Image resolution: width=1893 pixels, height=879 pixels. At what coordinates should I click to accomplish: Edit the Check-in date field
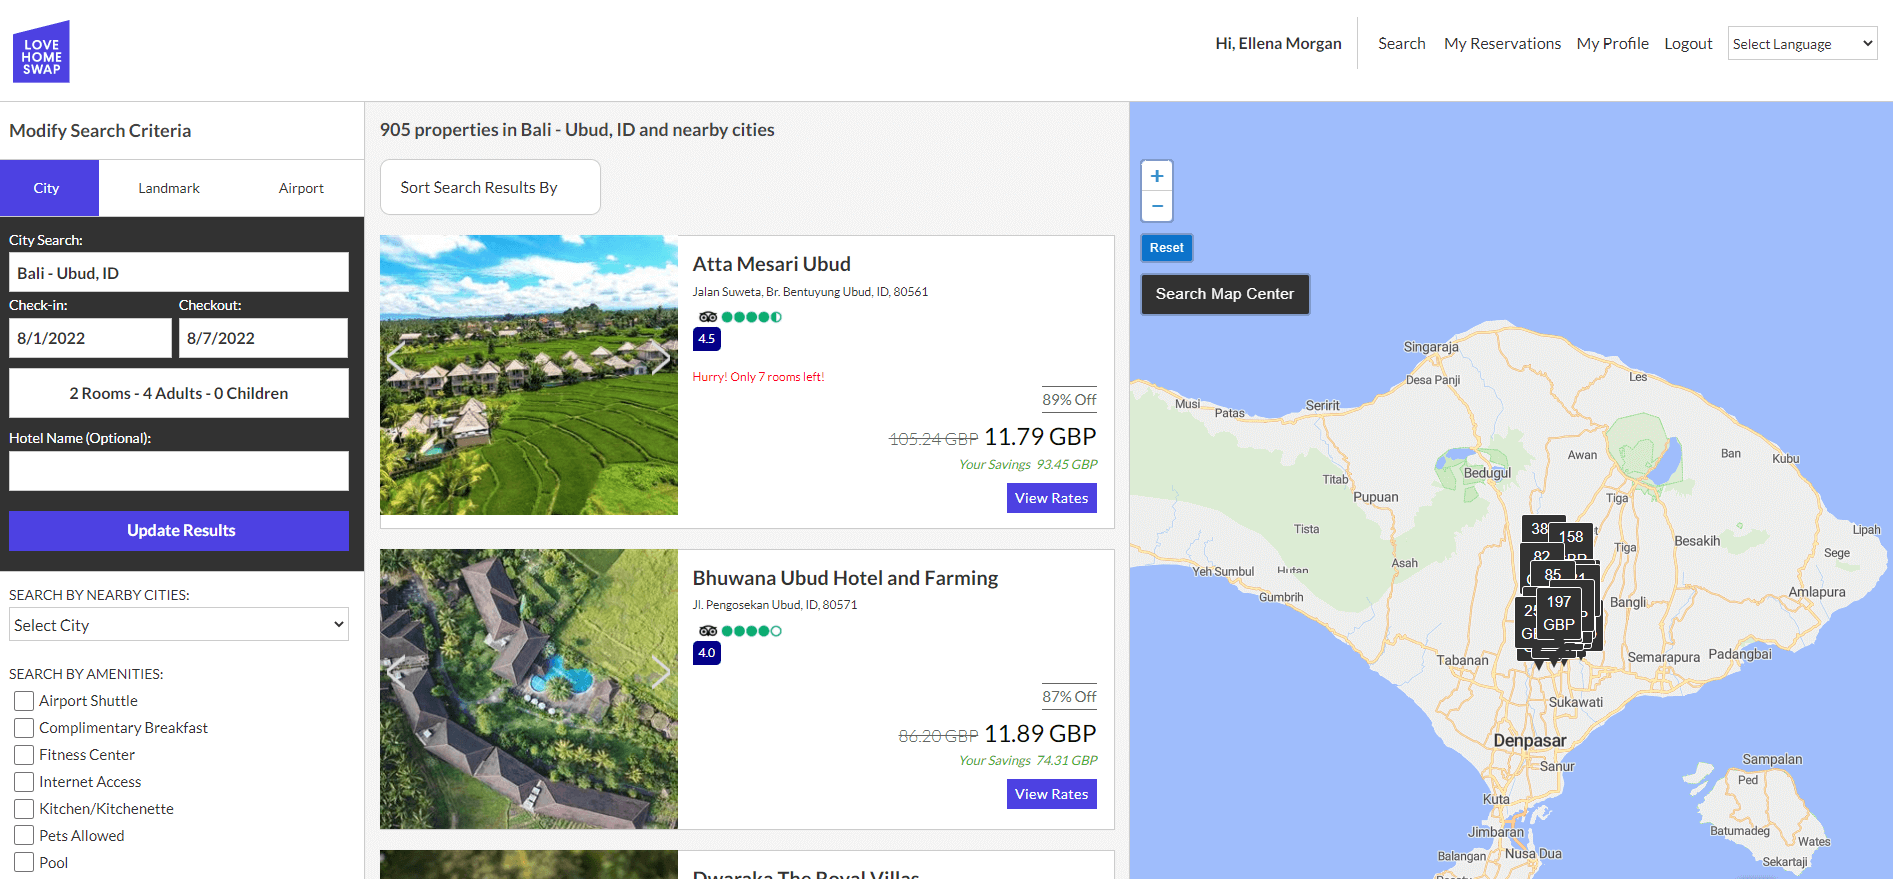point(90,338)
